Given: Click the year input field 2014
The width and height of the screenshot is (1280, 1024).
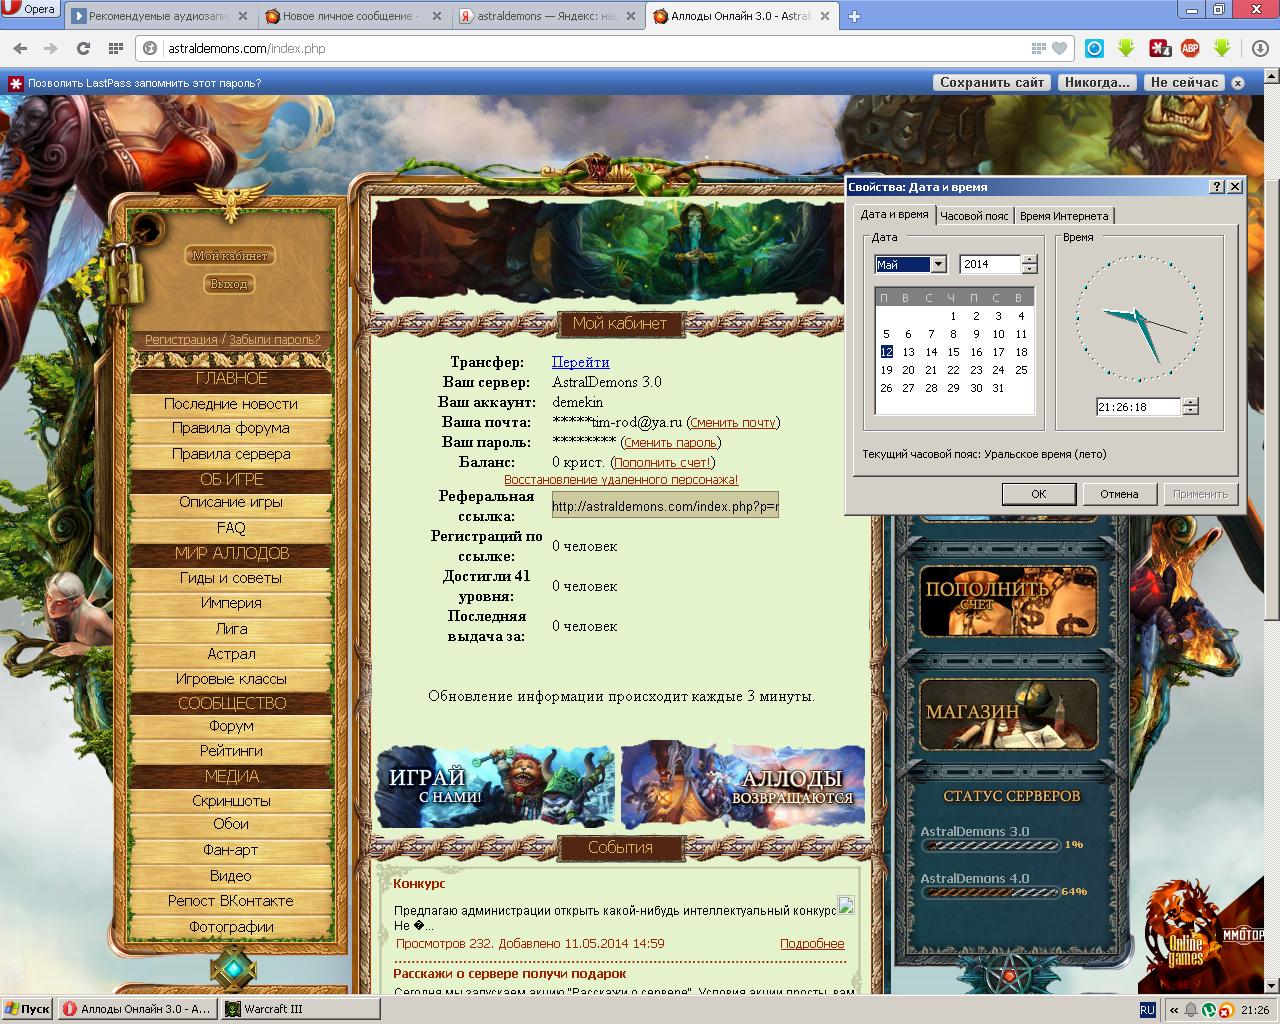Looking at the screenshot, I should 990,264.
